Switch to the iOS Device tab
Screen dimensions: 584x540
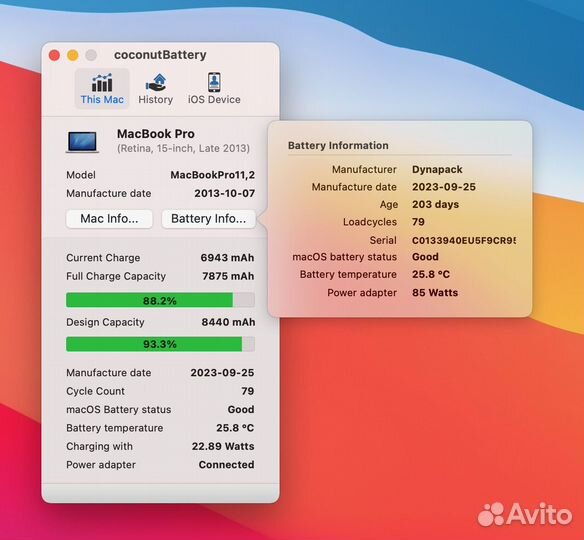point(214,89)
